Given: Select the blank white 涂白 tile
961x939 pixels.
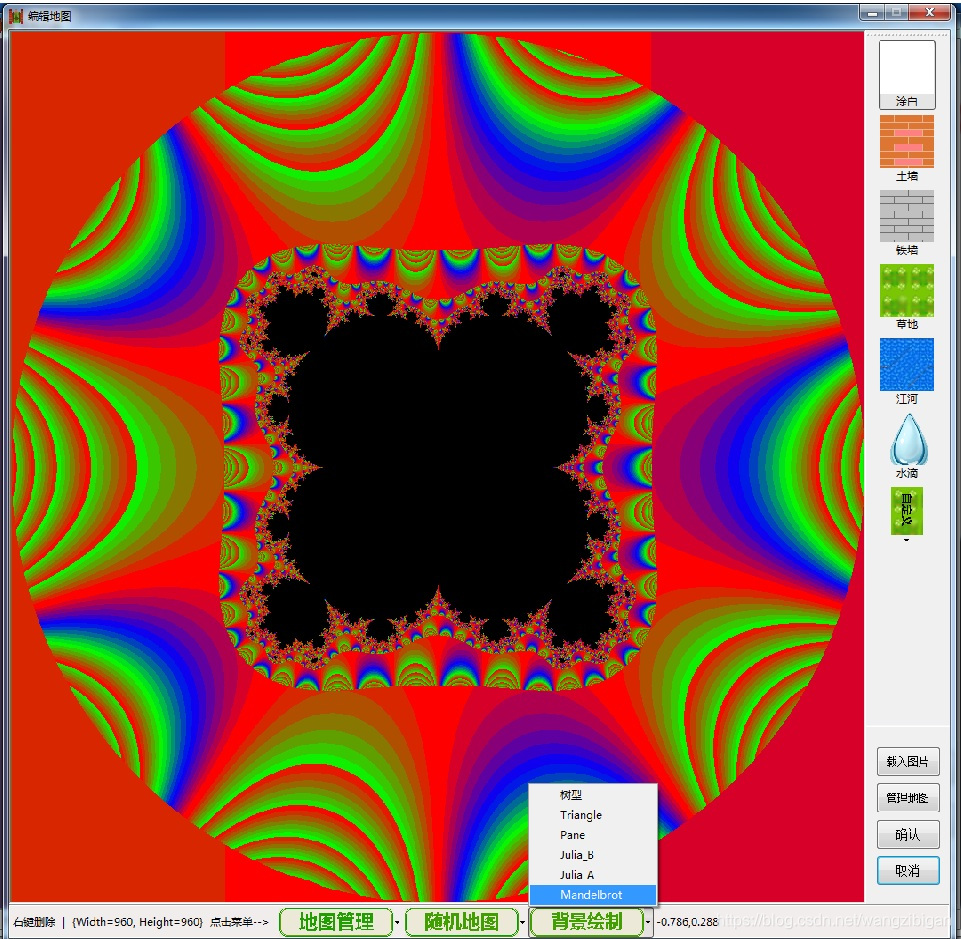Looking at the screenshot, I should point(907,74).
